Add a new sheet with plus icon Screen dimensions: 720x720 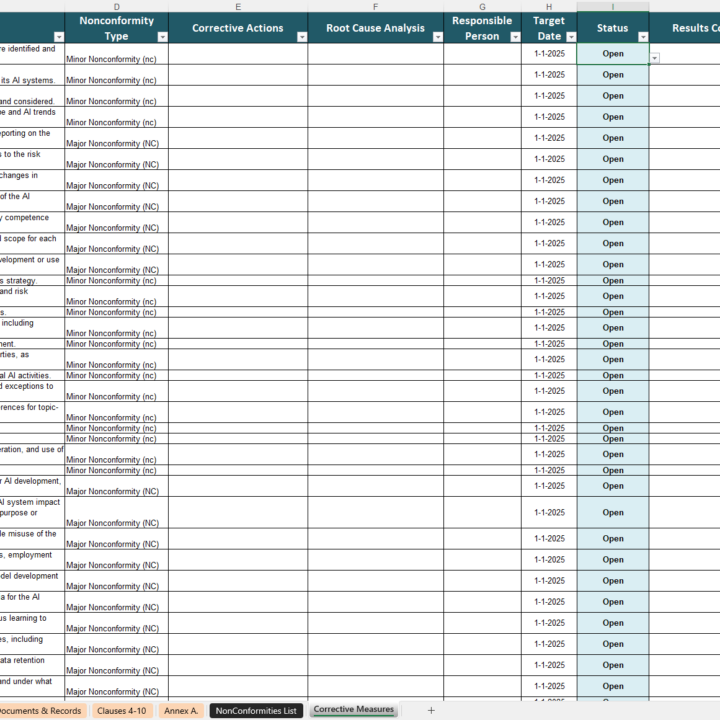pos(431,710)
